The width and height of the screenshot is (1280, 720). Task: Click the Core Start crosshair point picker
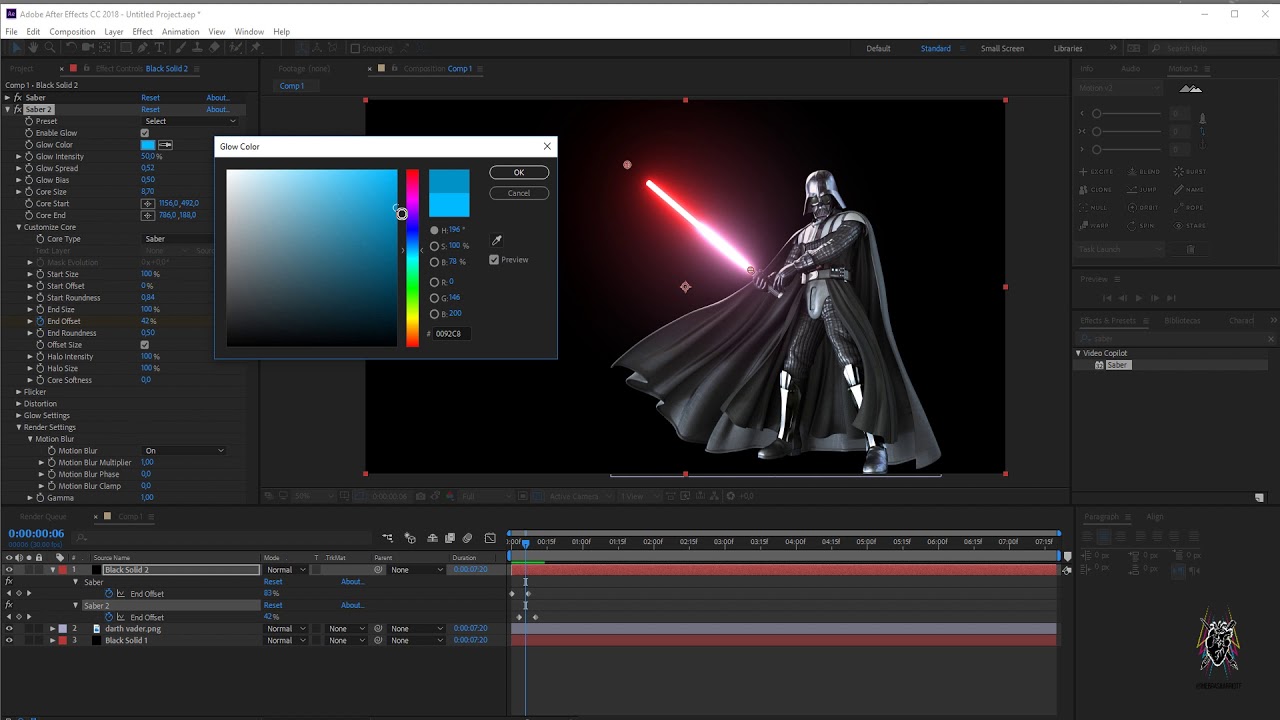(148, 204)
